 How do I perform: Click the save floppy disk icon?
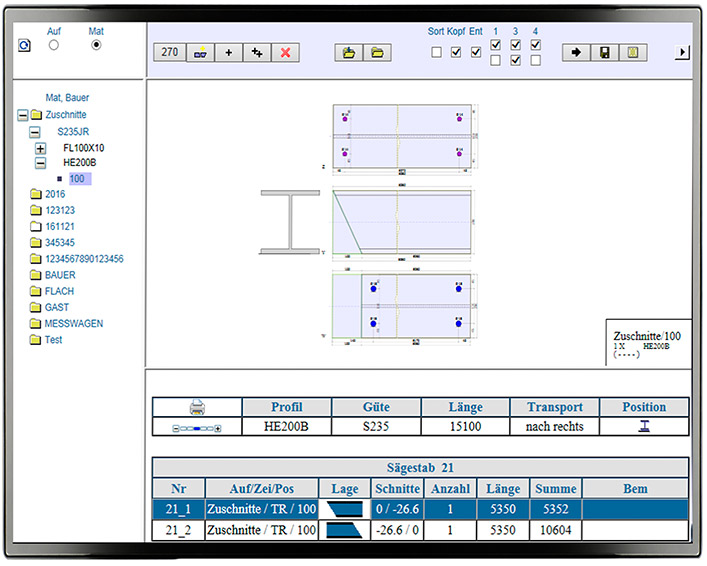coord(605,52)
